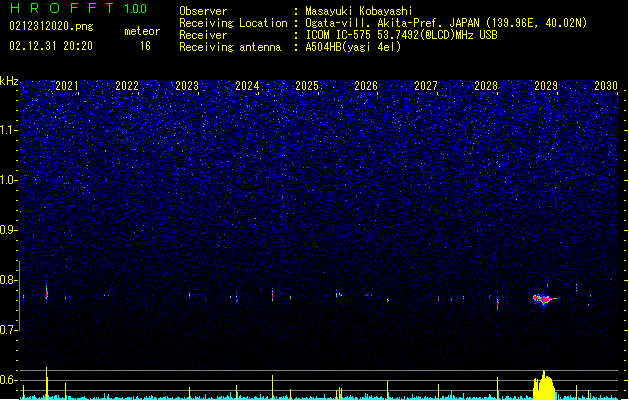Select the ICOM IC-575 receiver text
The width and height of the screenshot is (629, 400).
coord(402,35)
